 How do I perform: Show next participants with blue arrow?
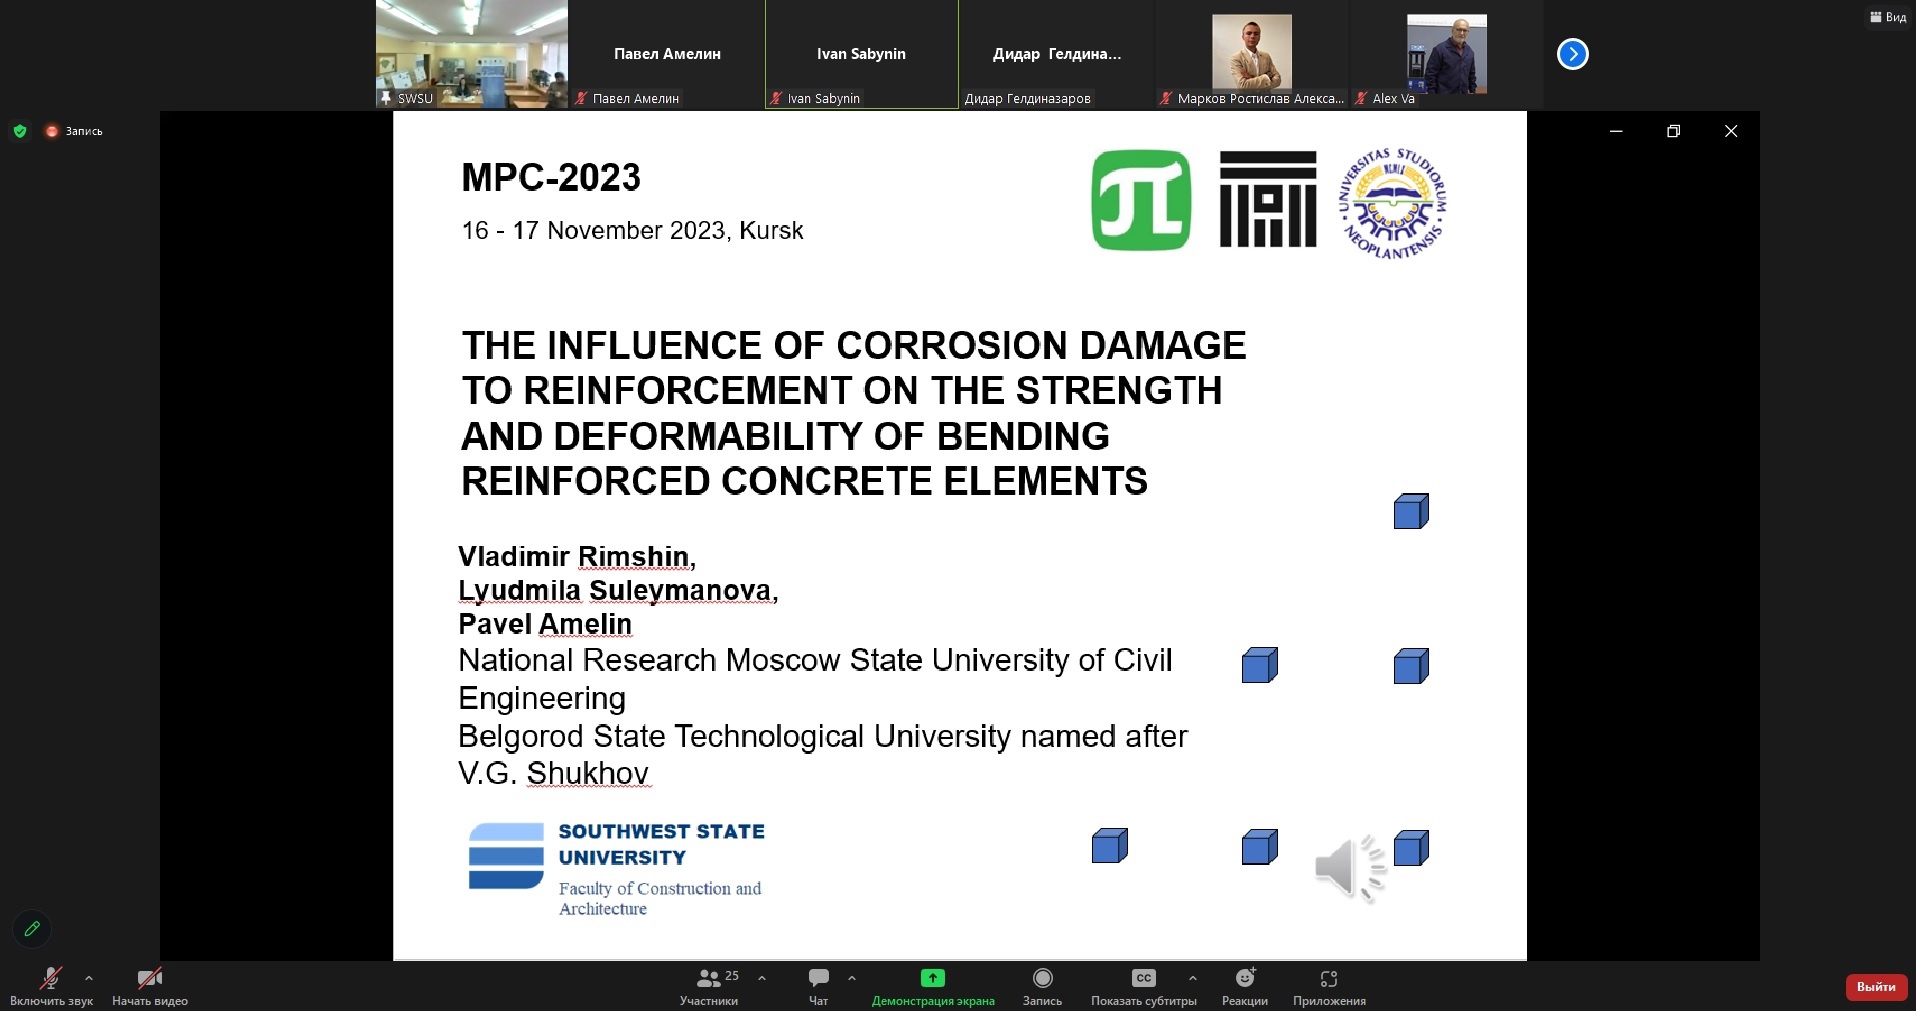(1573, 54)
